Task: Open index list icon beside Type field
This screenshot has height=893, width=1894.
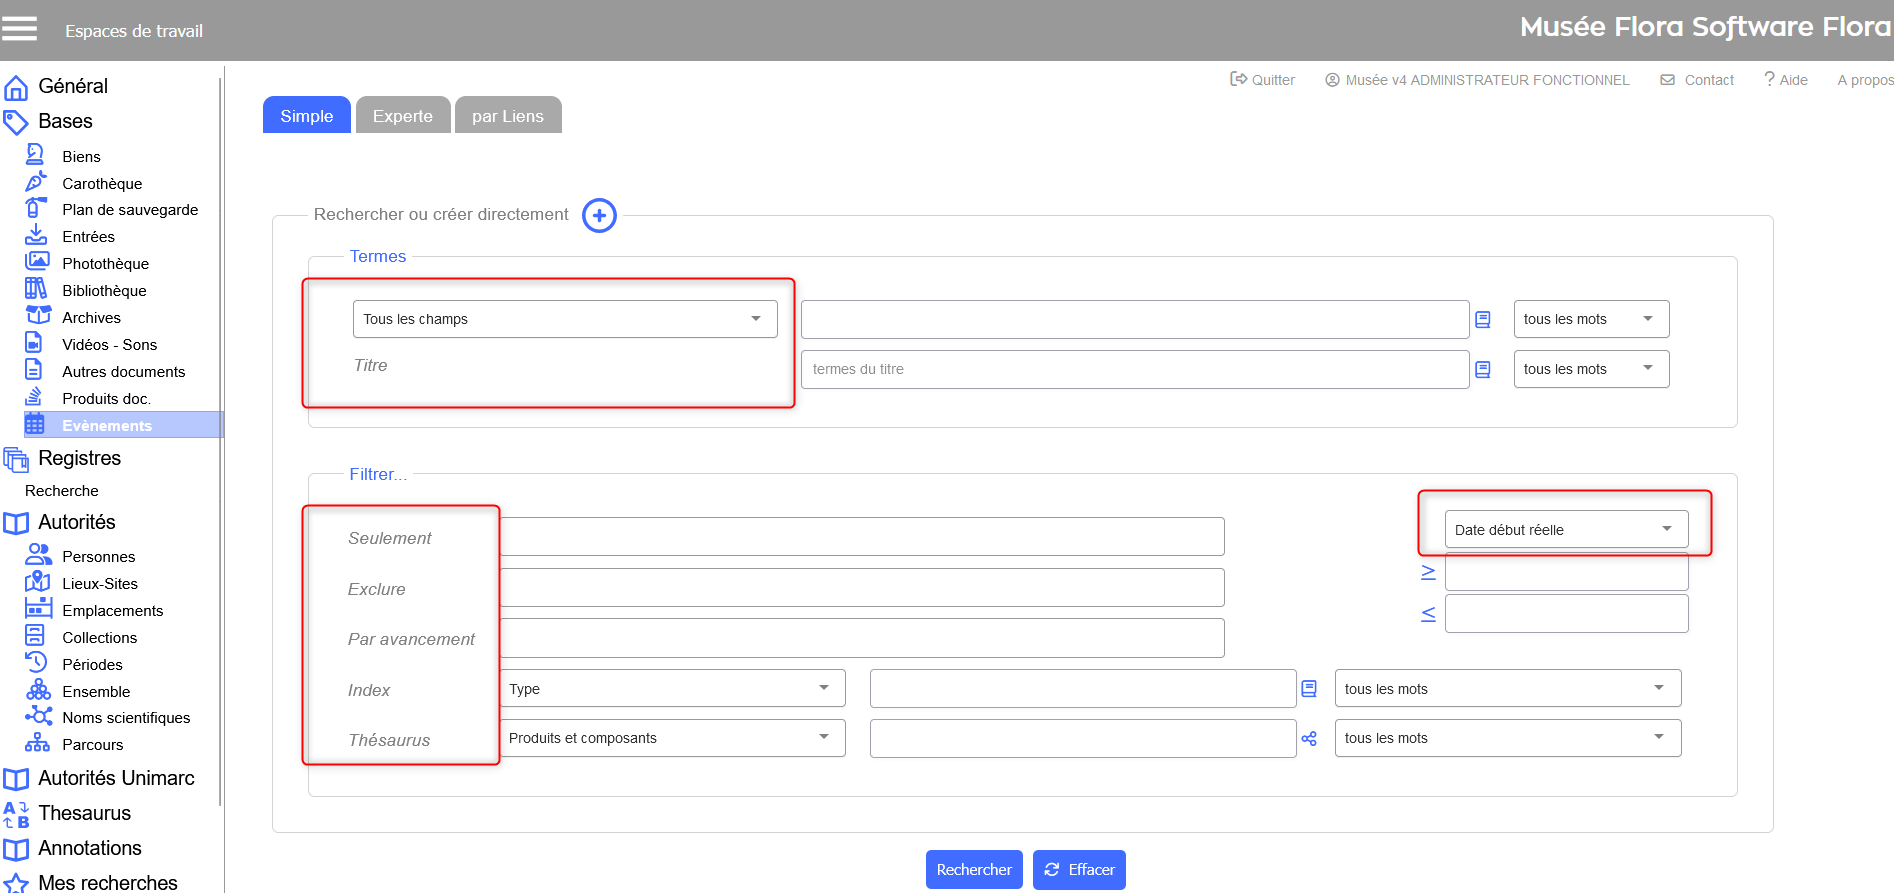Action: click(x=1309, y=689)
